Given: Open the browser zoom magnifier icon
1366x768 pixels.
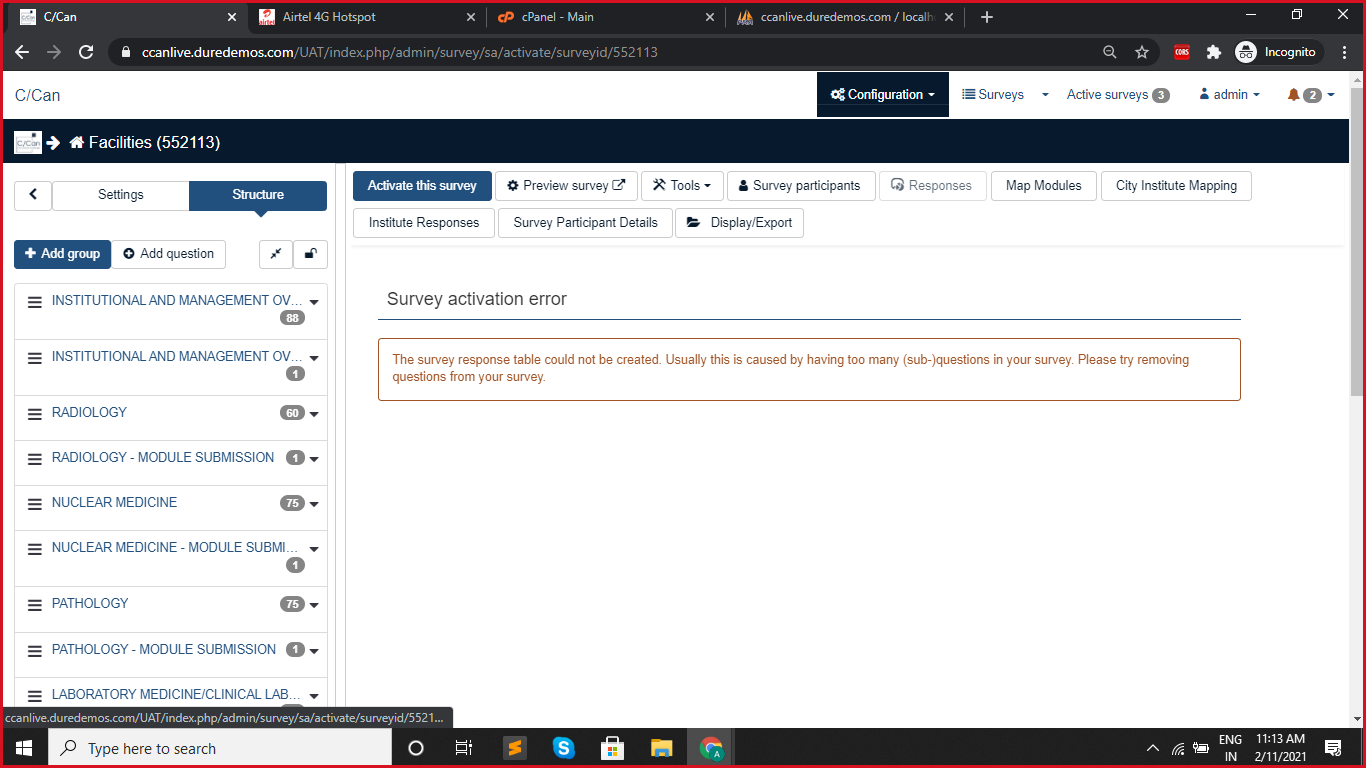Looking at the screenshot, I should click(1109, 52).
